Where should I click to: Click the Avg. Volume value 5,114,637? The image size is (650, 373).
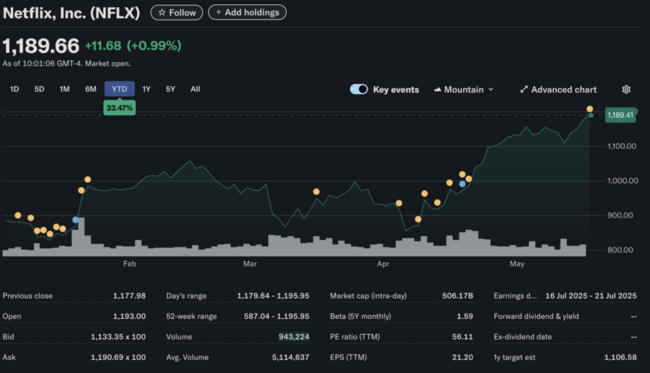click(291, 357)
